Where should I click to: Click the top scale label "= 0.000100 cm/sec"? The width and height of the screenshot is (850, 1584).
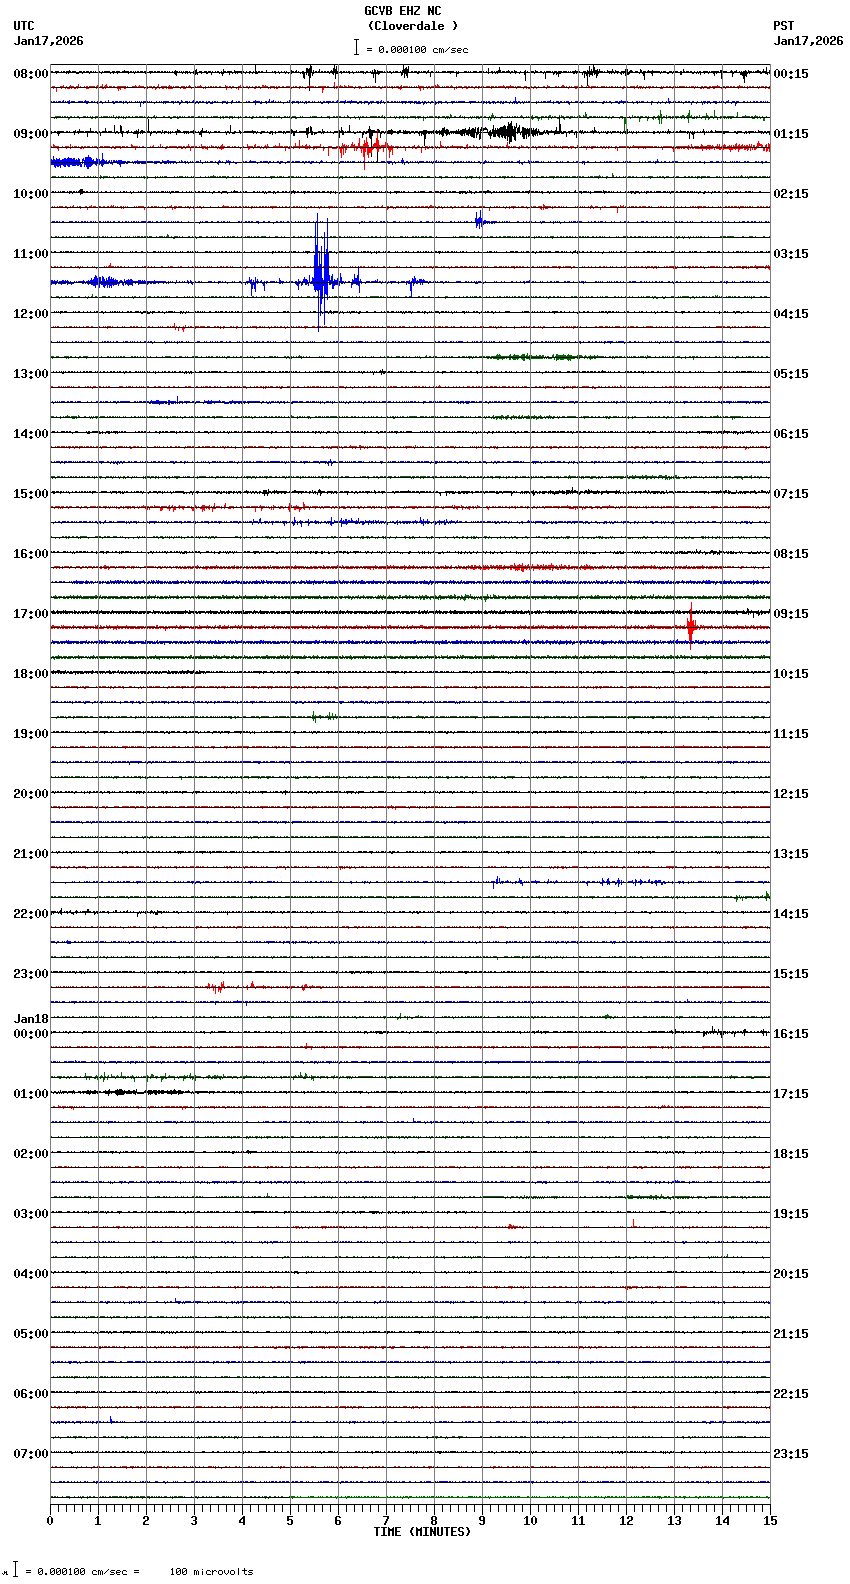417,49
